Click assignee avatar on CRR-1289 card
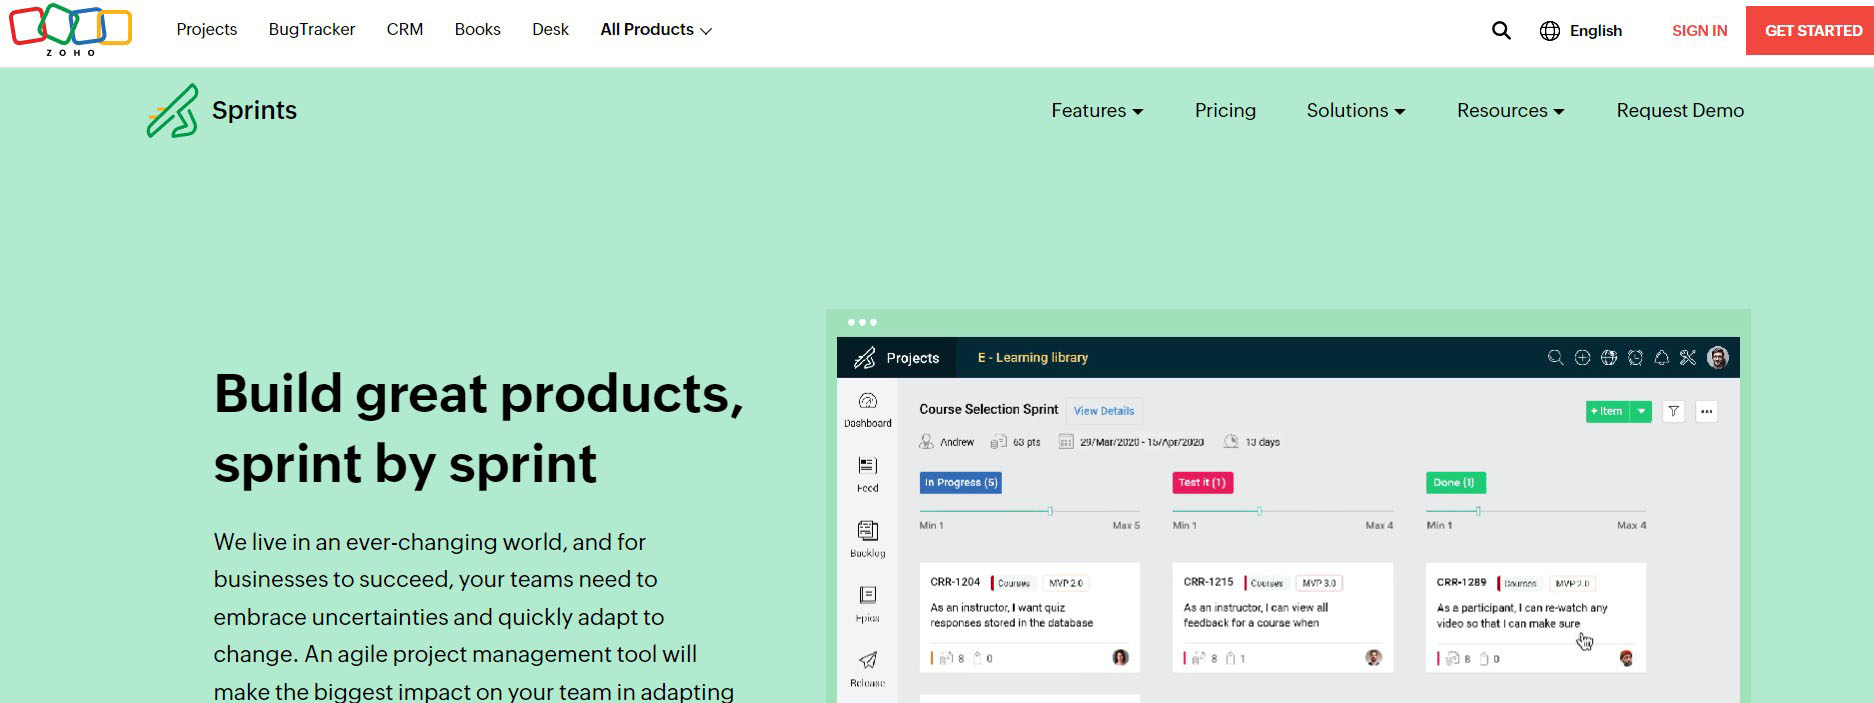 coord(1626,658)
